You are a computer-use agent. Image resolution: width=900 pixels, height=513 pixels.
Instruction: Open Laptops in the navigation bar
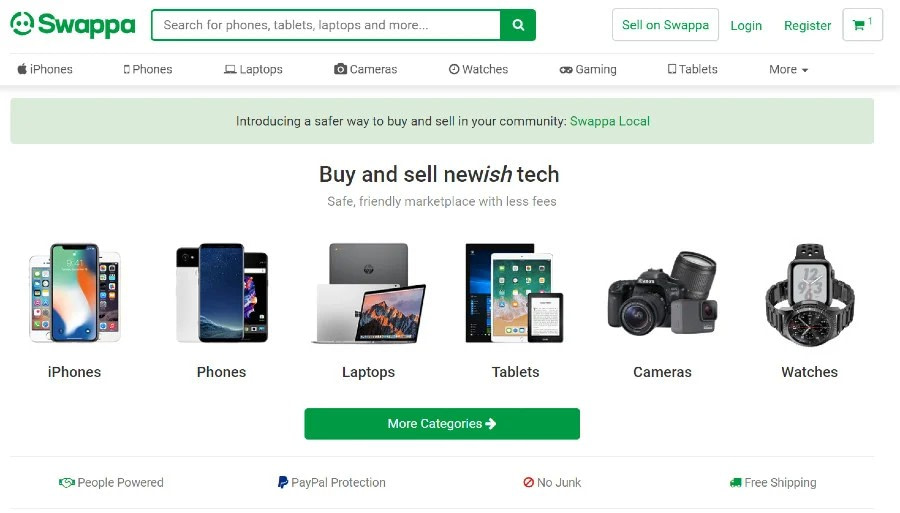(253, 70)
